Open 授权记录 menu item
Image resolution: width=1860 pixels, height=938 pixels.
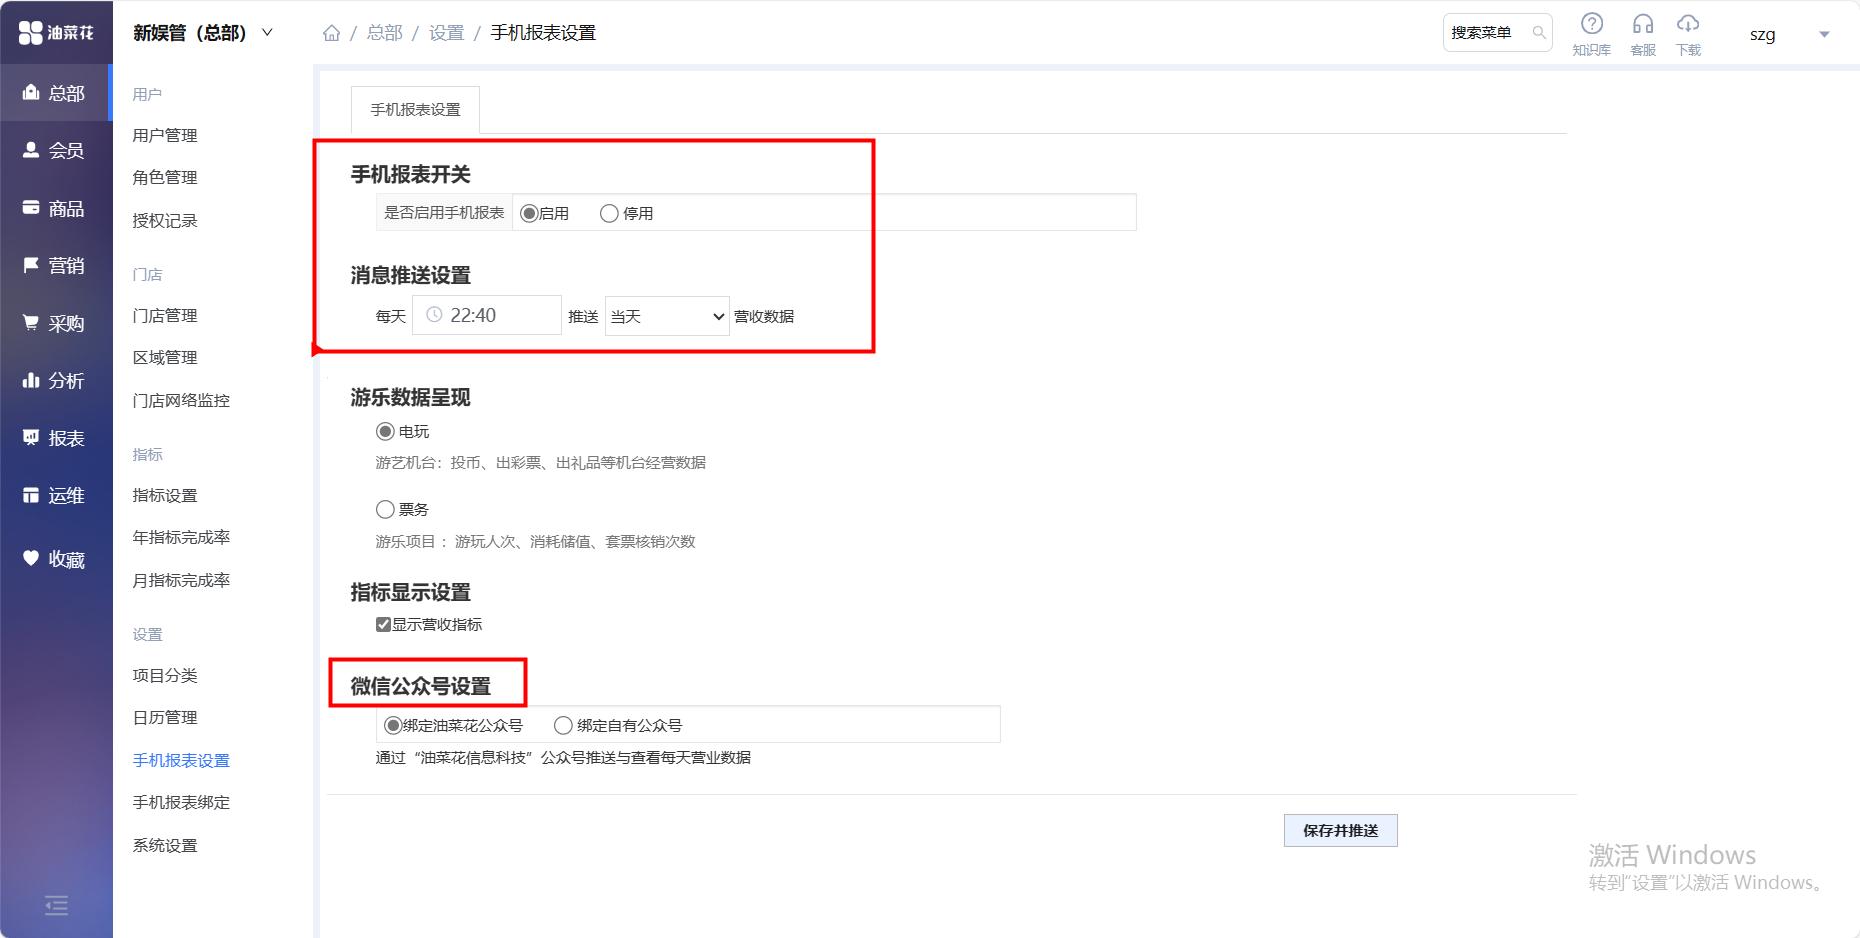(x=165, y=220)
